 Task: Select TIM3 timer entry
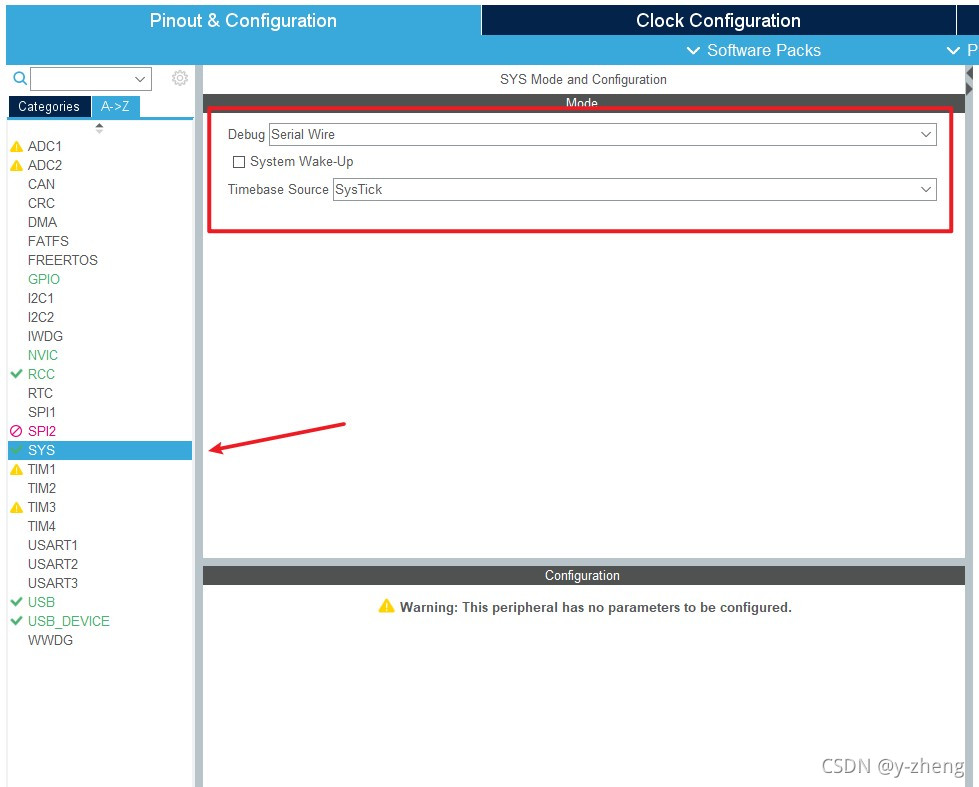pyautogui.click(x=42, y=507)
